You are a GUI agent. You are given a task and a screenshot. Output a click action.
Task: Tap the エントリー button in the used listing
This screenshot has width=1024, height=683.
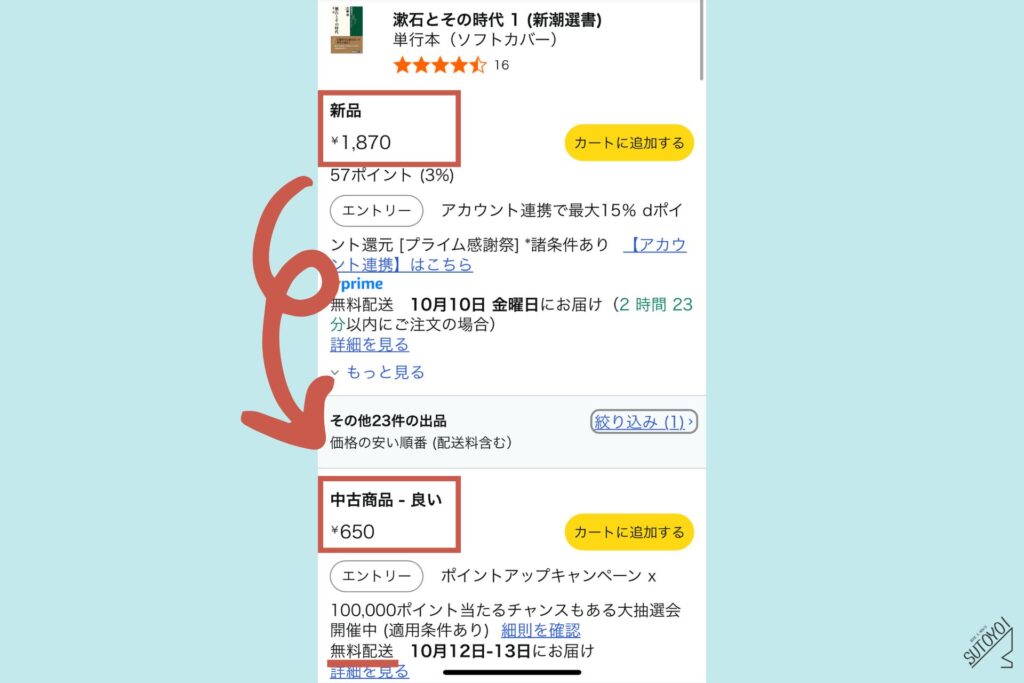click(x=376, y=576)
